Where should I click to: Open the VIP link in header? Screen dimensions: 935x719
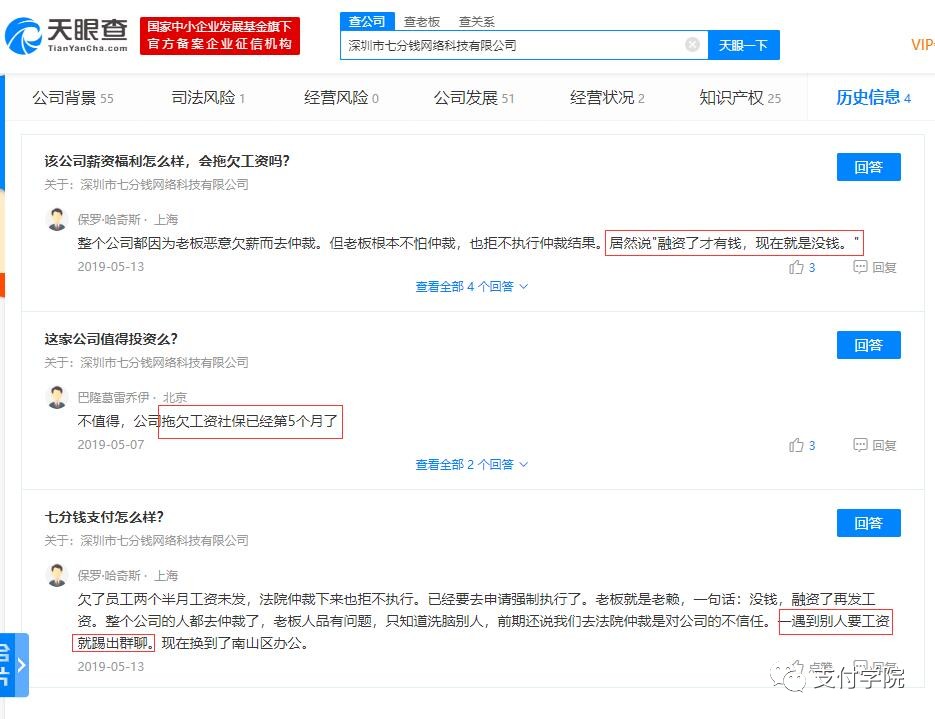click(922, 45)
